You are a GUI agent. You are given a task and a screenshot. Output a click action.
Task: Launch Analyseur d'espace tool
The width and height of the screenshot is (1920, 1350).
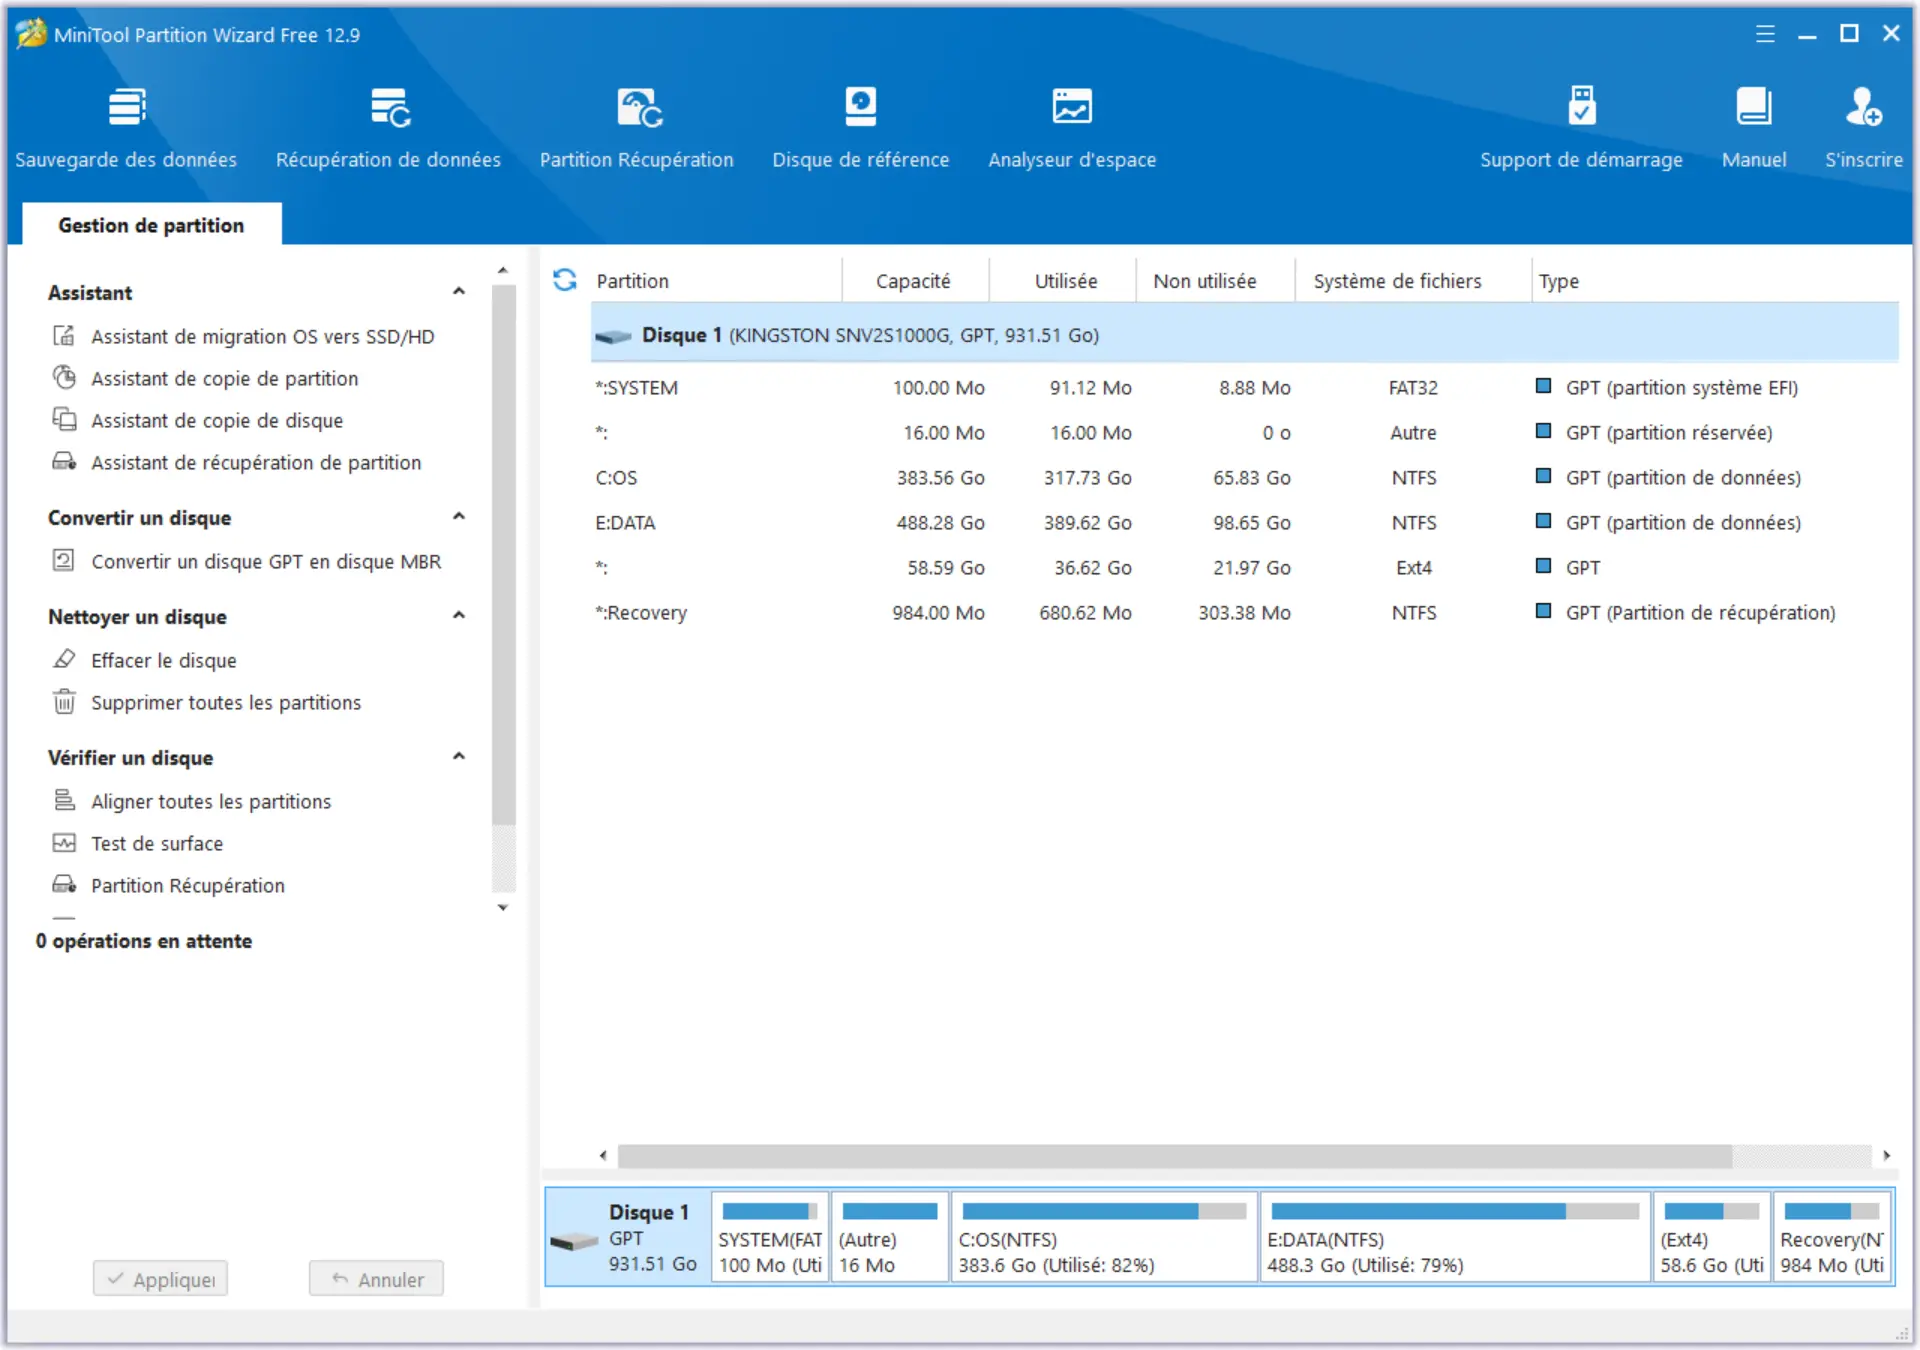[x=1072, y=129]
